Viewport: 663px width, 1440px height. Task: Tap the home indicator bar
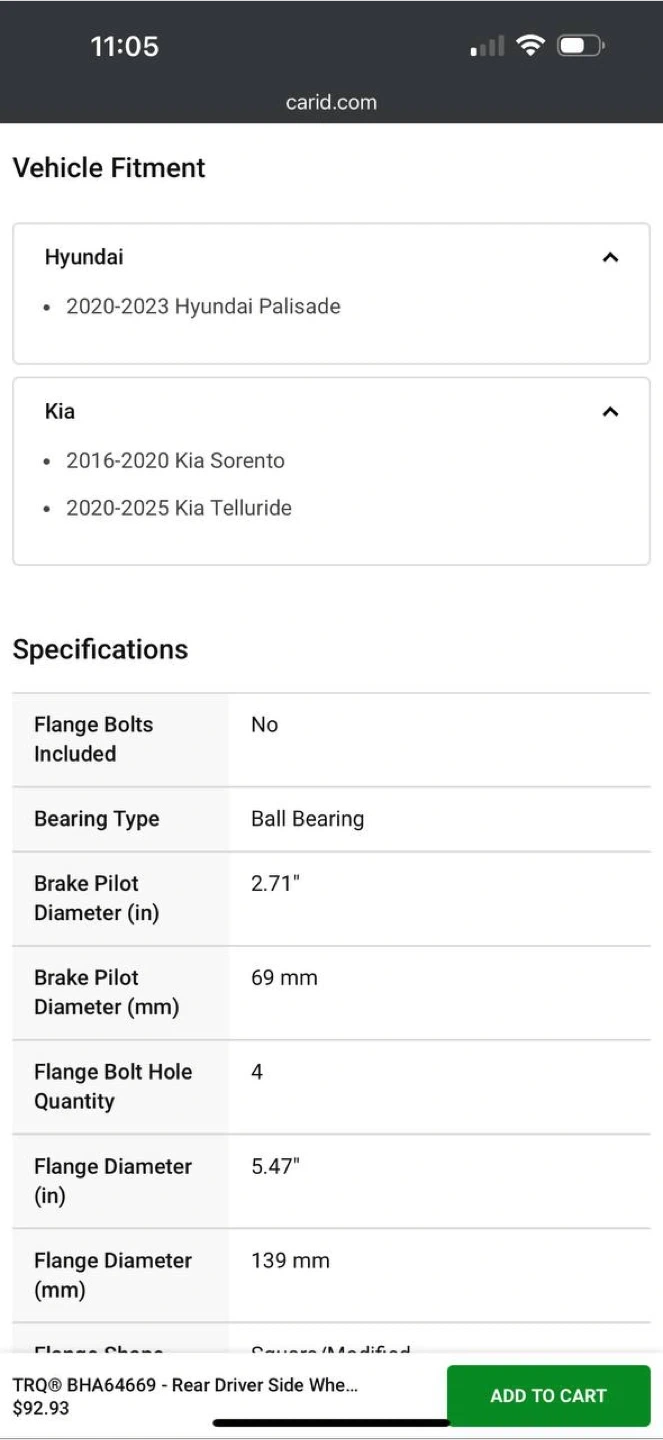tap(331, 1422)
